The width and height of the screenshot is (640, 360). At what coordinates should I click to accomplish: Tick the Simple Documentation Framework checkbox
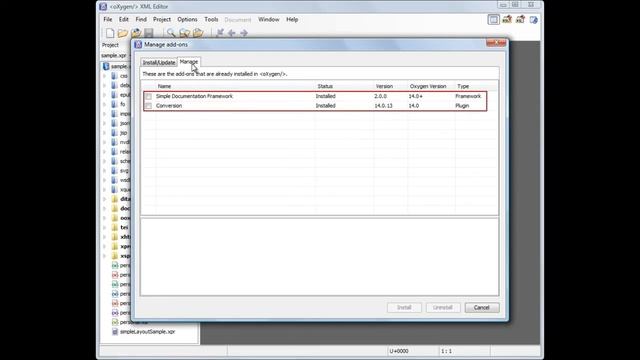click(149, 96)
